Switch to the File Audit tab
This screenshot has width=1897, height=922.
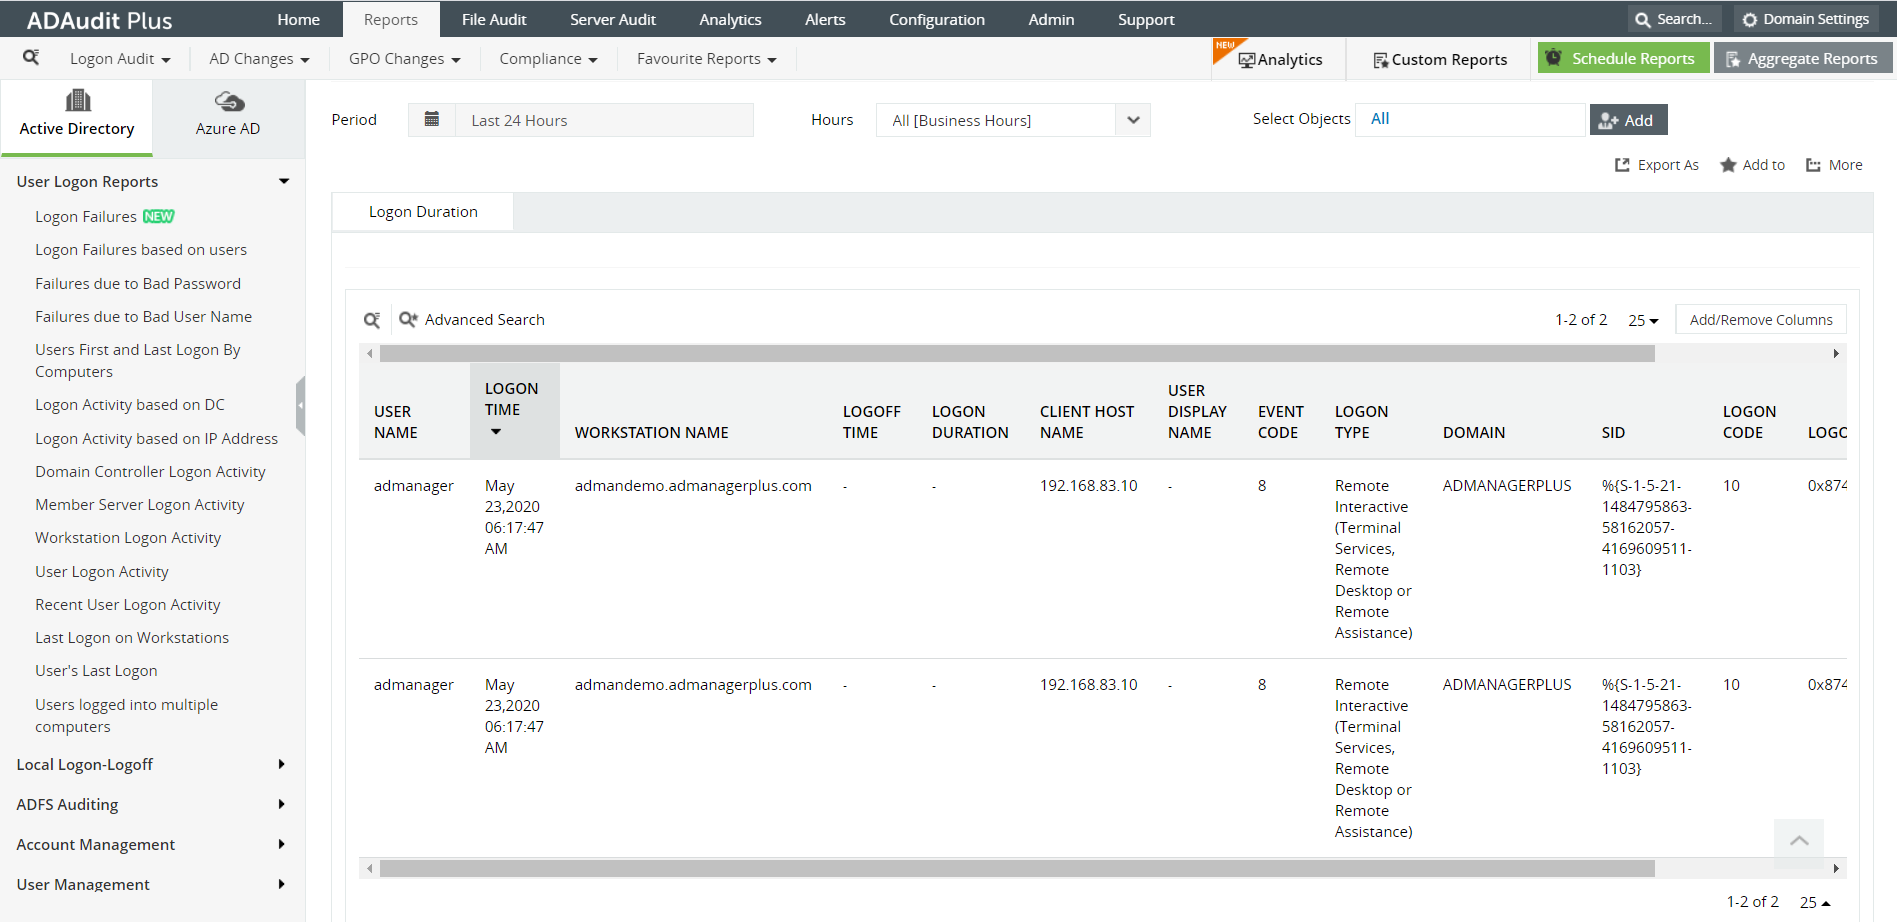click(494, 19)
